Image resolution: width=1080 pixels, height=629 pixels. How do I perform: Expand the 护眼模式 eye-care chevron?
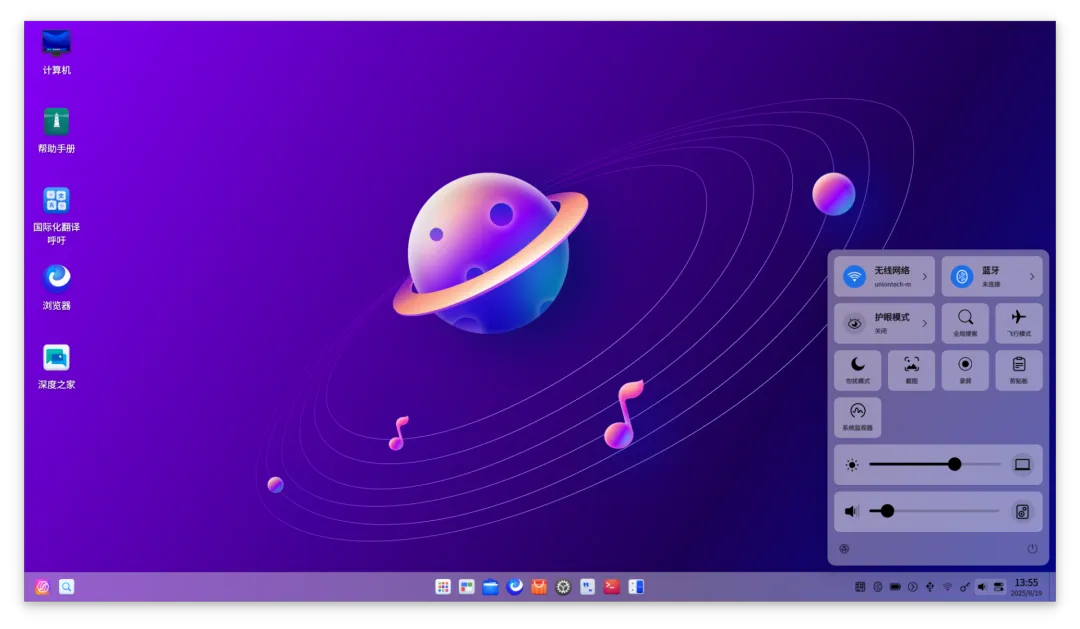click(x=924, y=323)
